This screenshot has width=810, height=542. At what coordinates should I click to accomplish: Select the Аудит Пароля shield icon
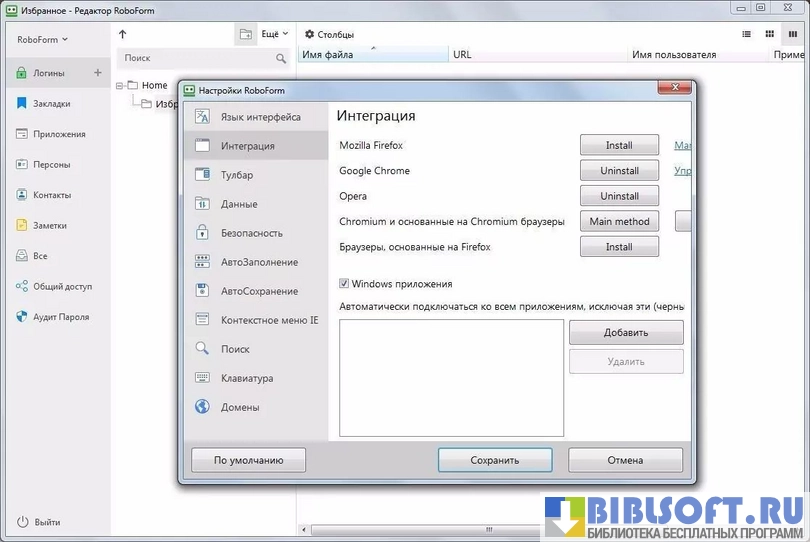point(22,317)
